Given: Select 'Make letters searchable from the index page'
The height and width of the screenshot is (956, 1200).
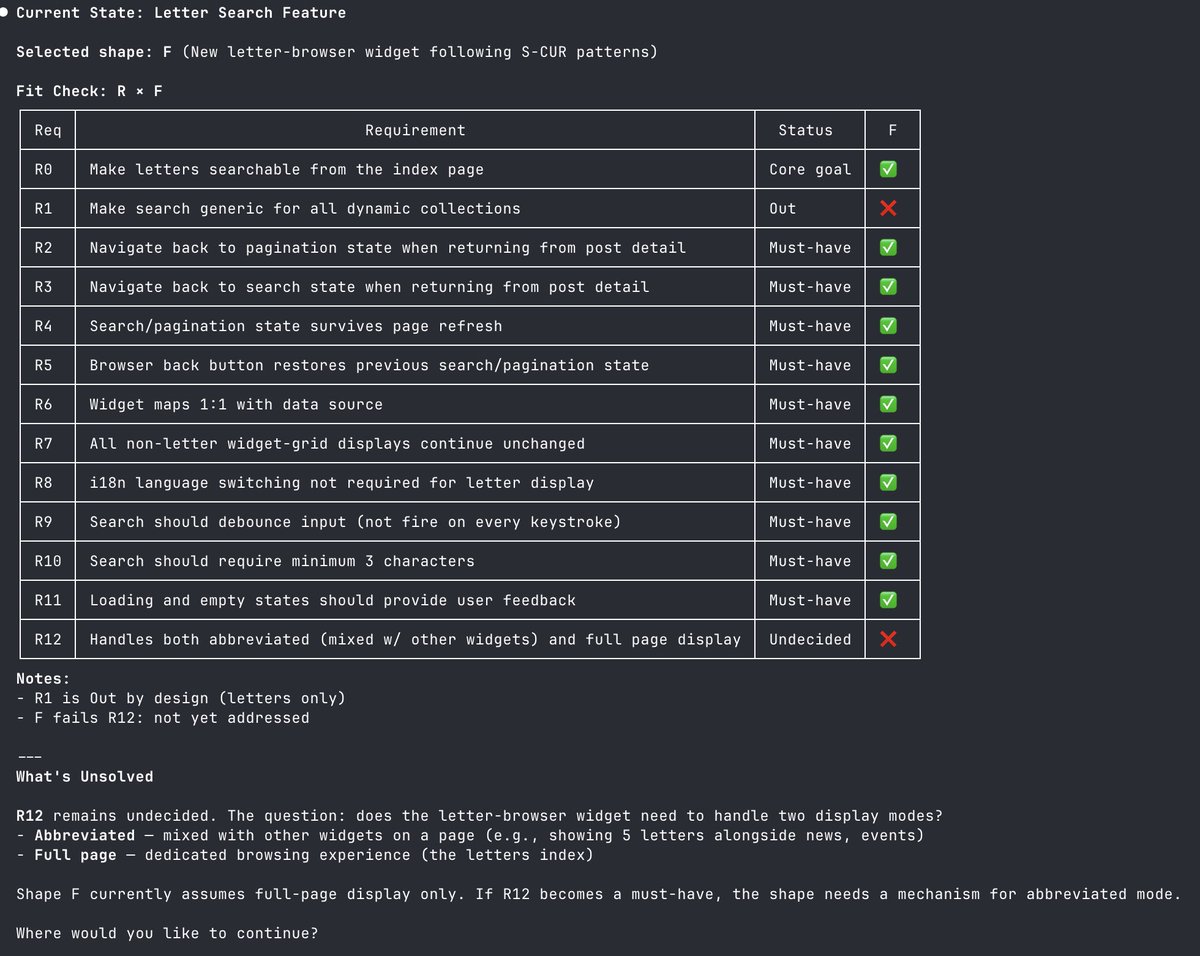Looking at the screenshot, I should pyautogui.click(x=287, y=169).
